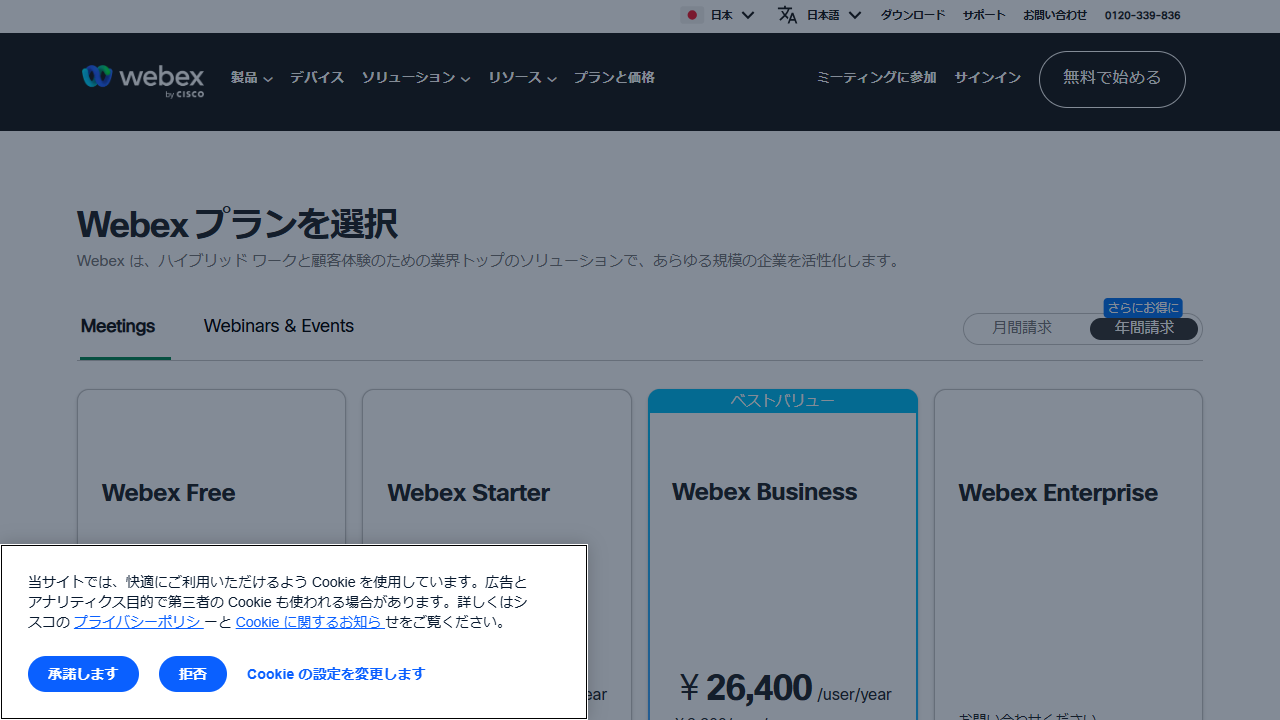The height and width of the screenshot is (720, 1280).
Task: Click the ¥26,400 price text
Action: (745, 688)
